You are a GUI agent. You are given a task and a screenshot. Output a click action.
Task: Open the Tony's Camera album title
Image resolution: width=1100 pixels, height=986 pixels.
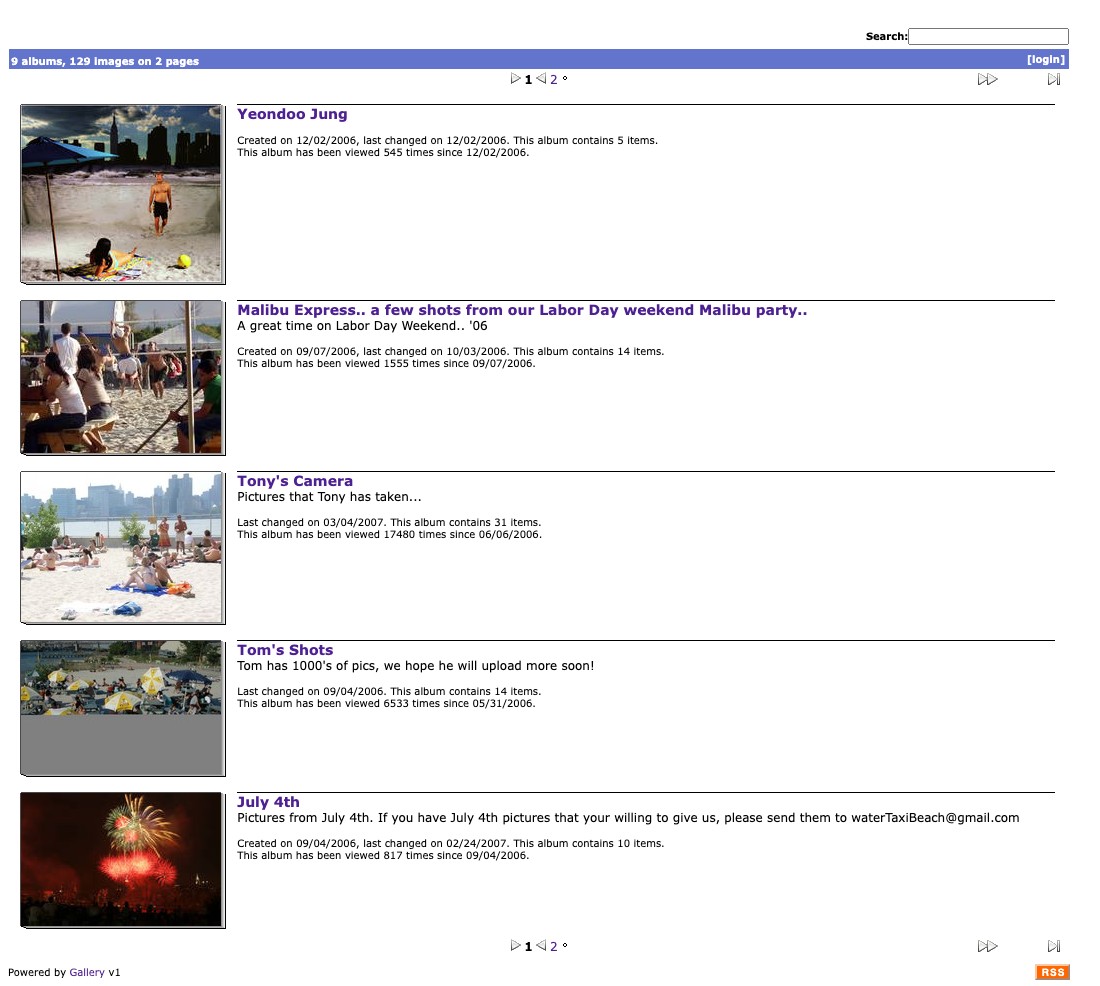pyautogui.click(x=295, y=481)
